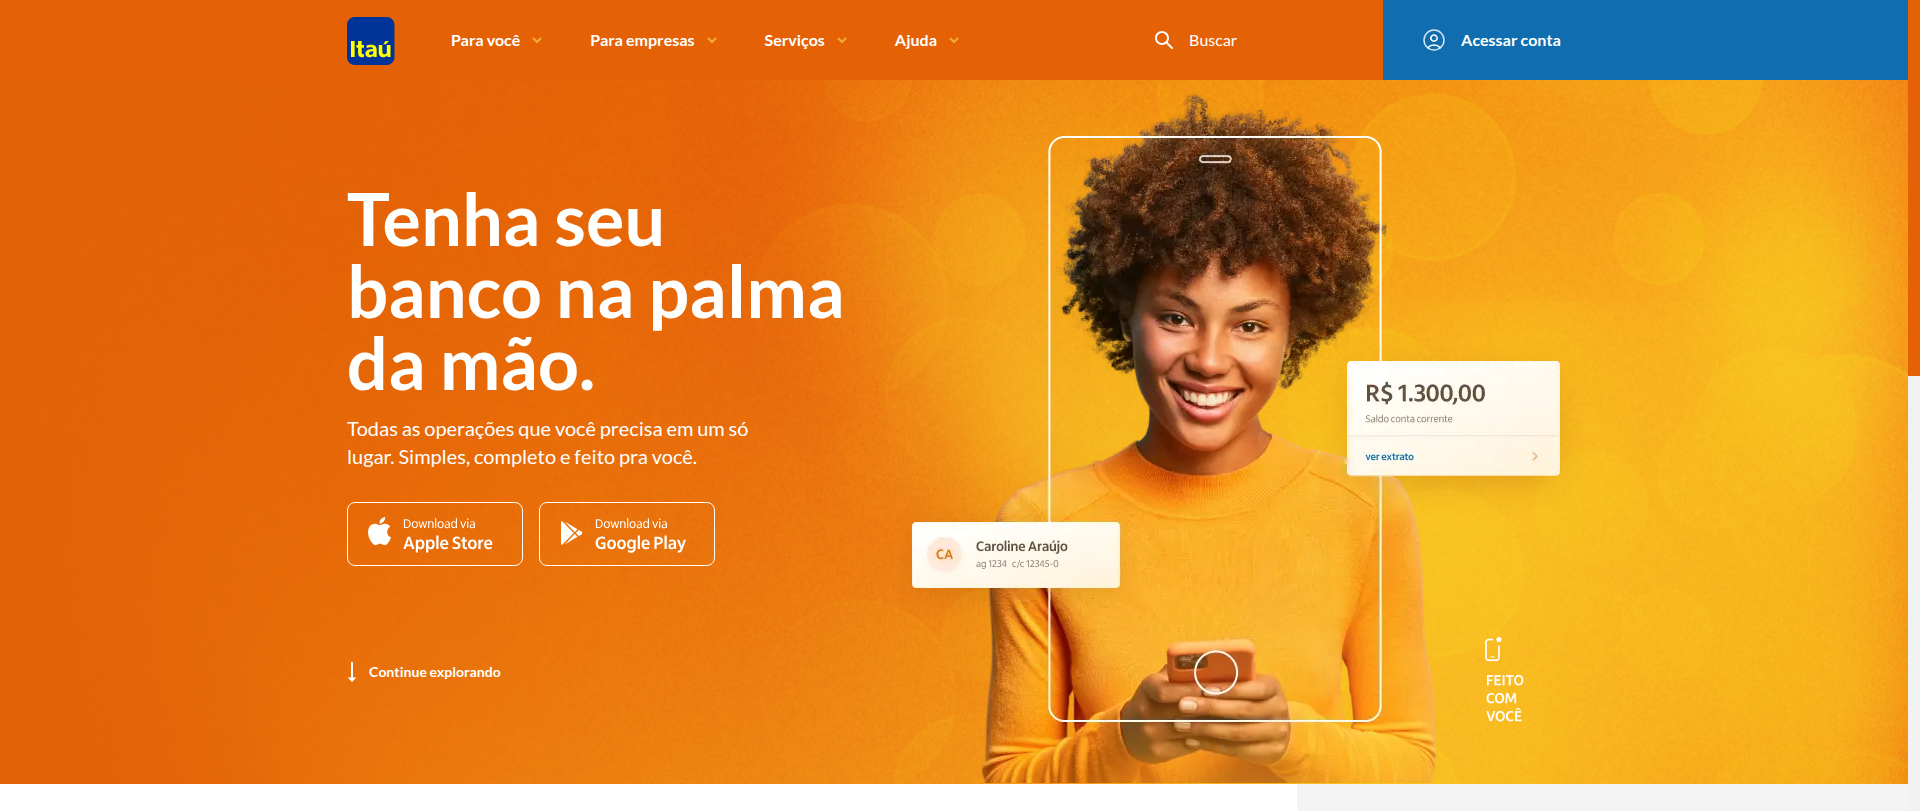
Task: Click the user profile icon beside Acessar conta
Action: pyautogui.click(x=1433, y=40)
